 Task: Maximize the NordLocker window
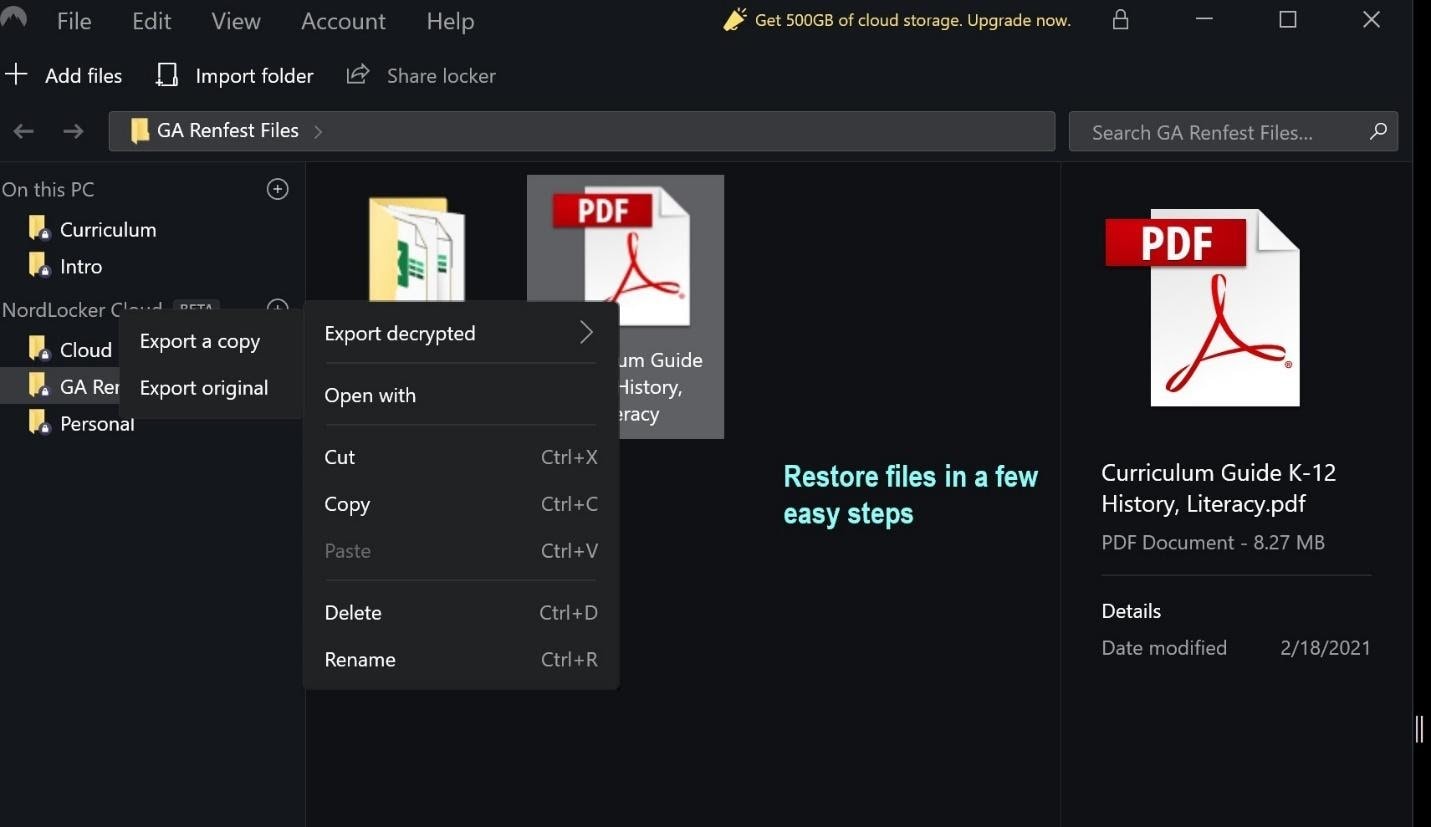1288,20
